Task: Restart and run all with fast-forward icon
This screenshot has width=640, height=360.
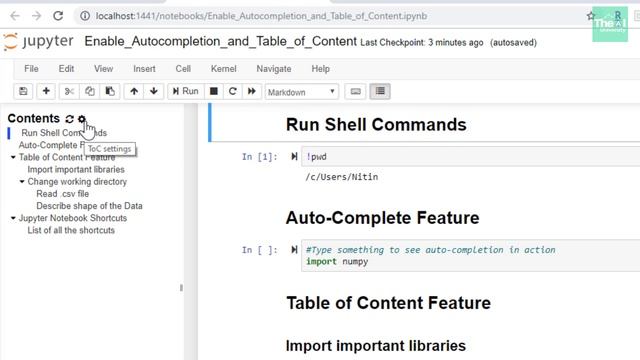Action: point(252,91)
